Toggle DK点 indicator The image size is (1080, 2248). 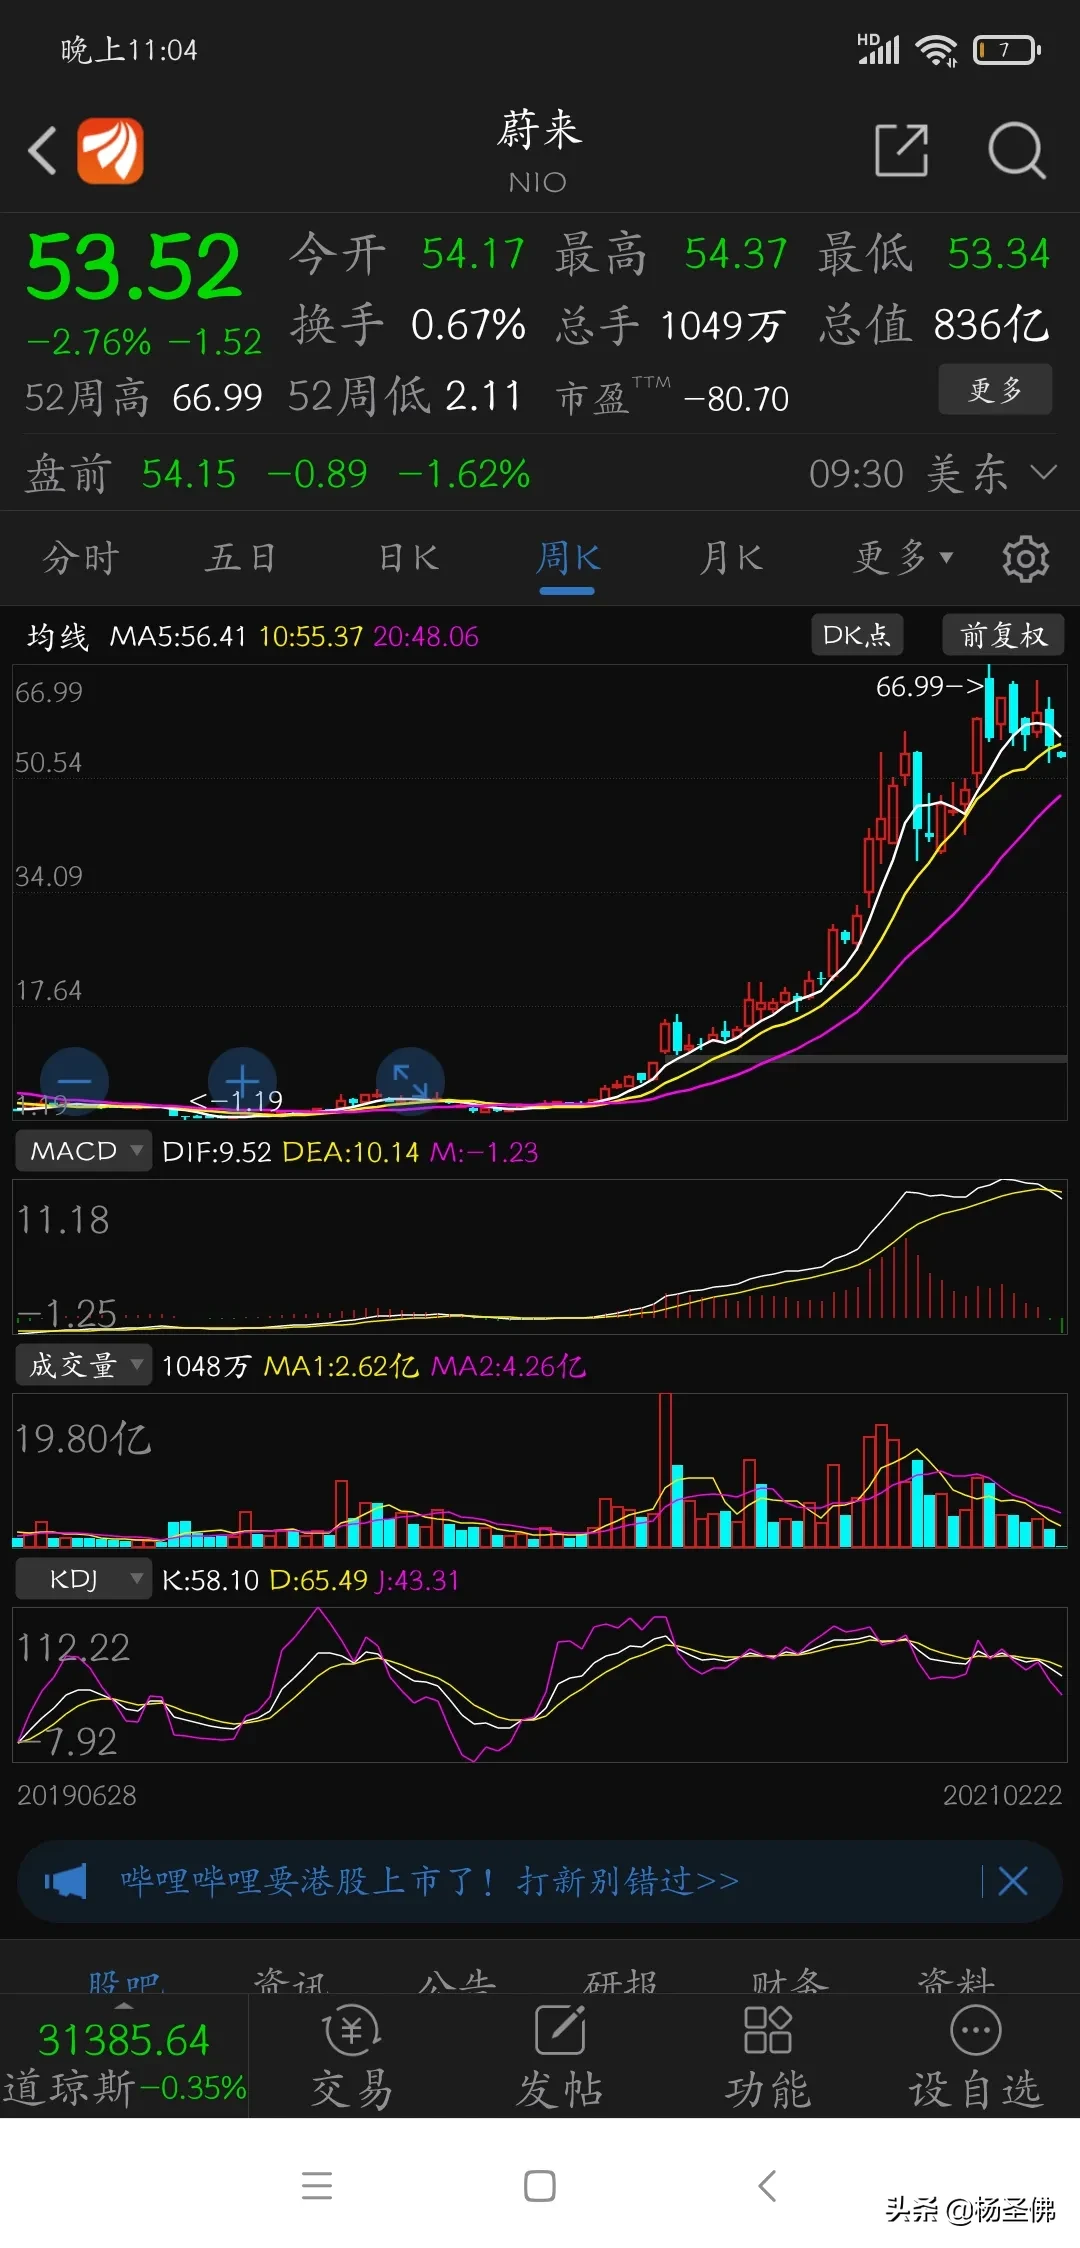pyautogui.click(x=856, y=635)
